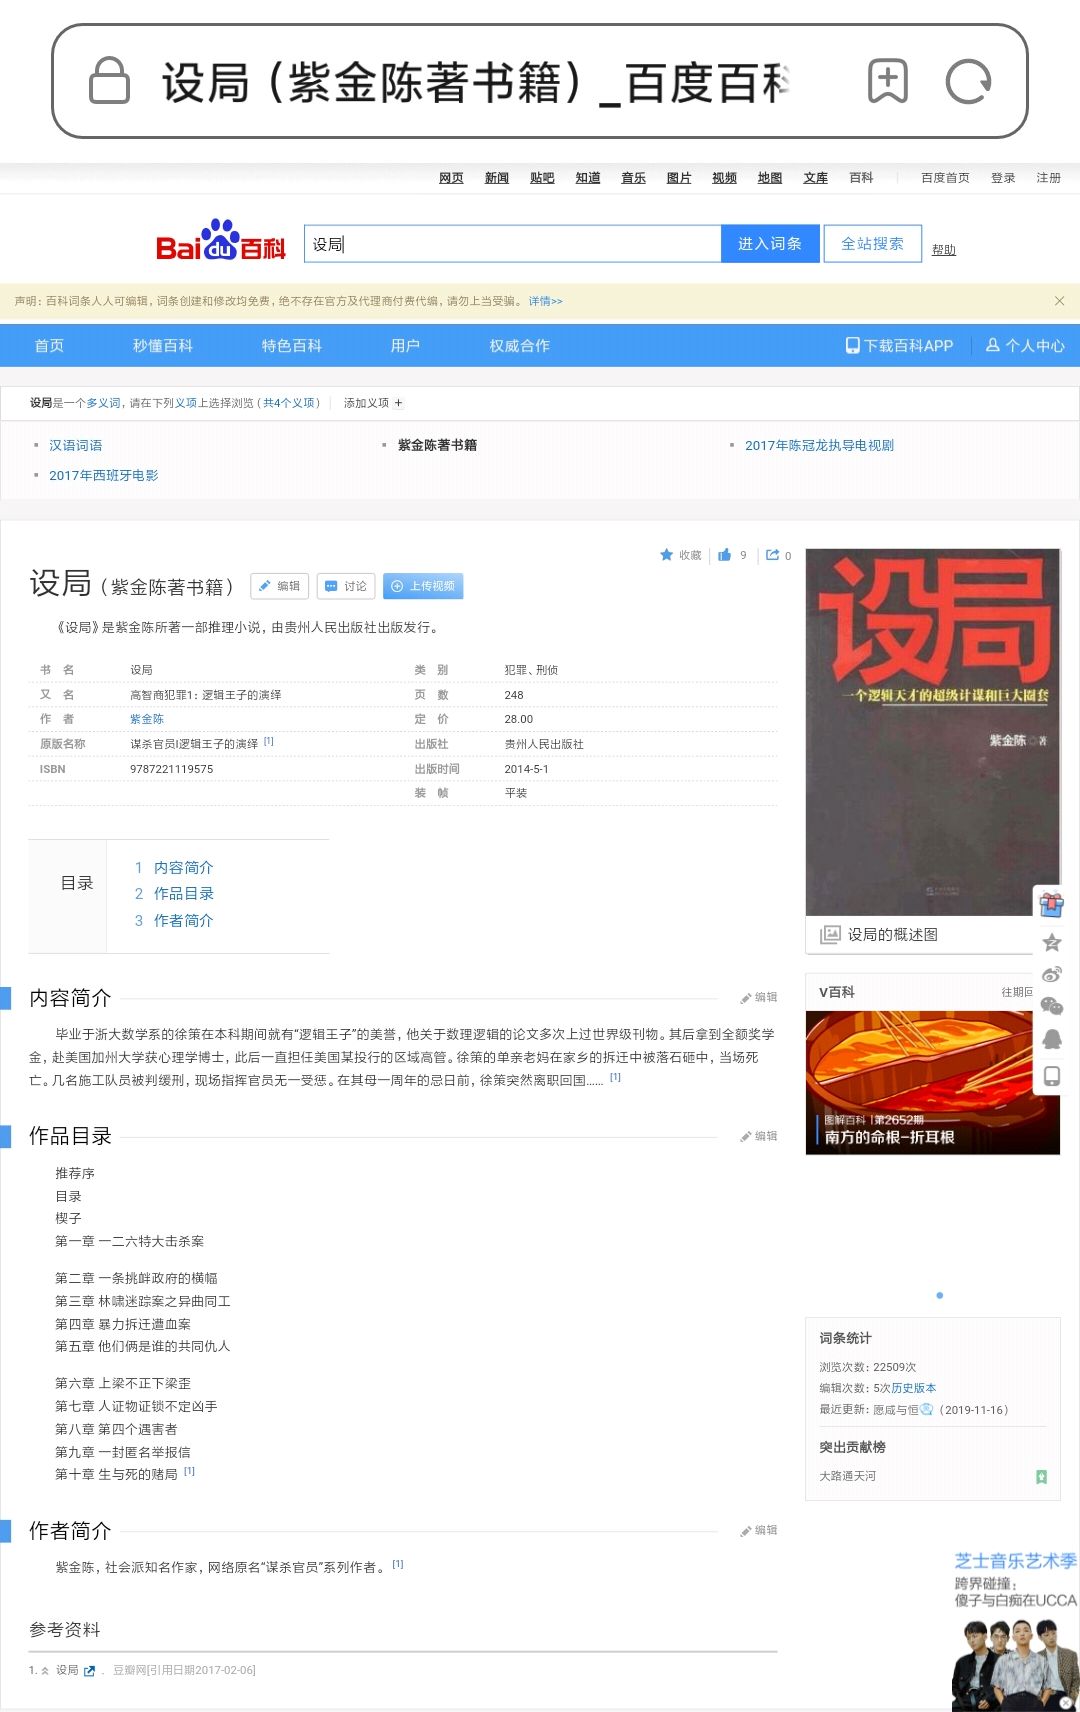Click the 讨论 button

pyautogui.click(x=346, y=586)
